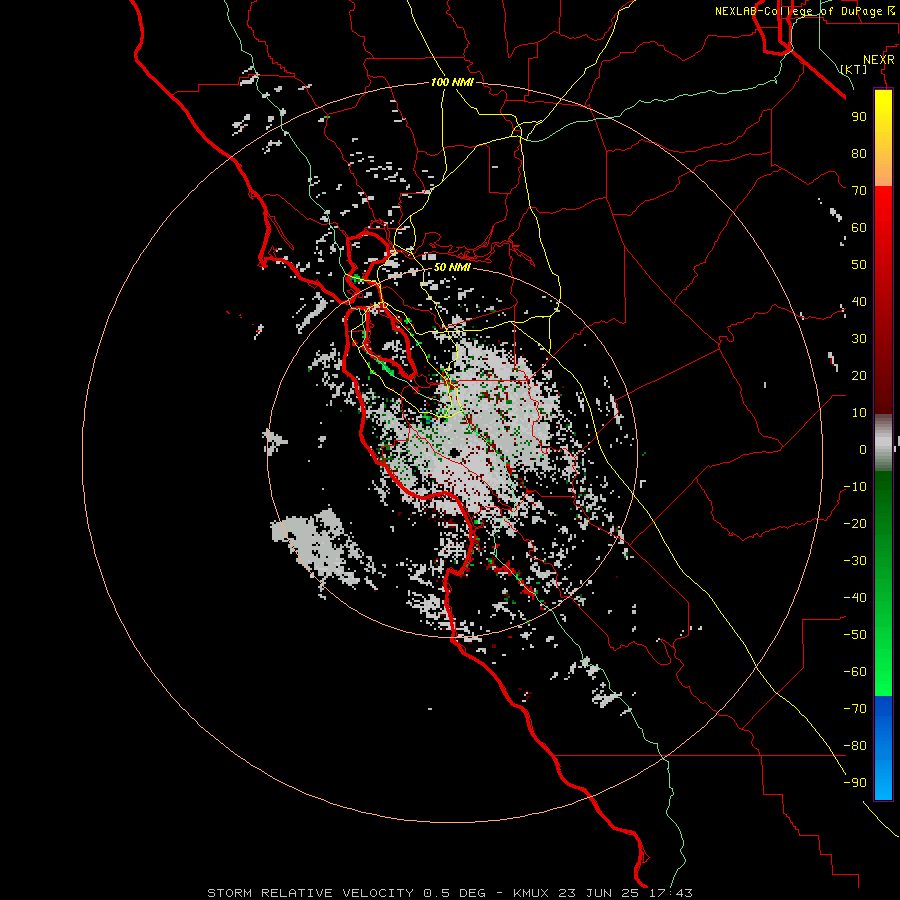This screenshot has width=900, height=900.
Task: Click the -70 knot label on color scale
Action: tap(855, 709)
